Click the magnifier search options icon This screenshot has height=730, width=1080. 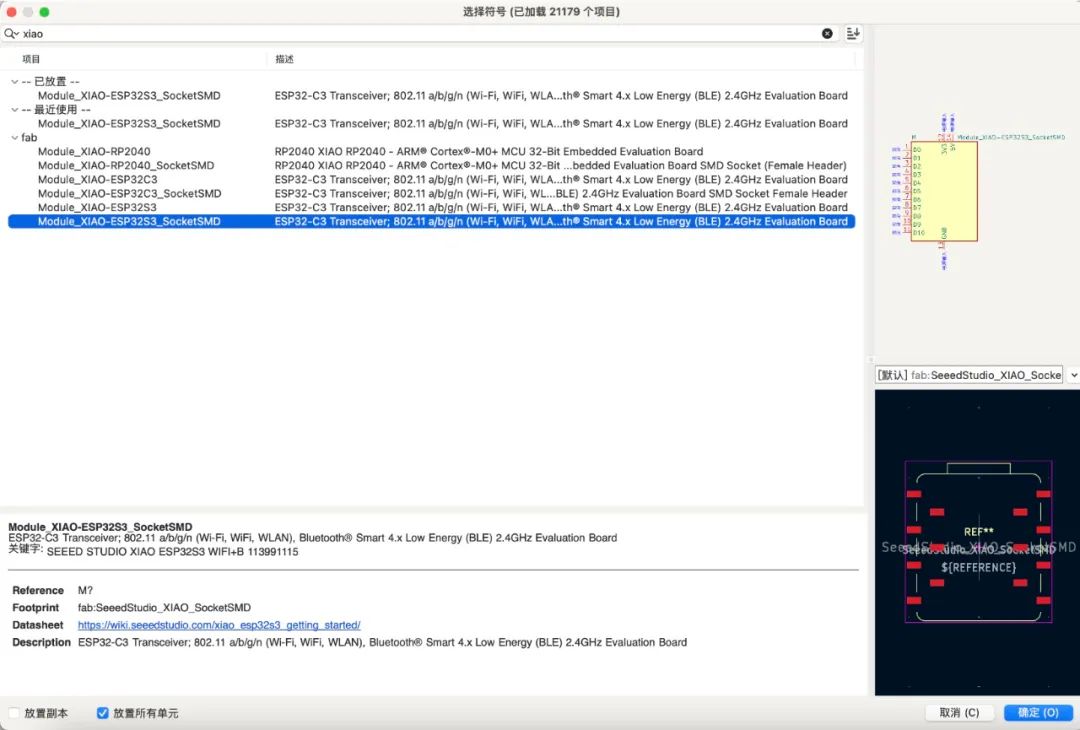[x=11, y=33]
